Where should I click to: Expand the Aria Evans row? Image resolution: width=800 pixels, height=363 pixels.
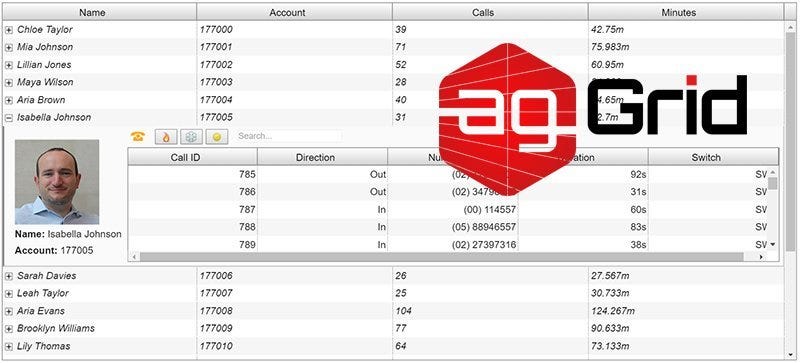(9, 311)
